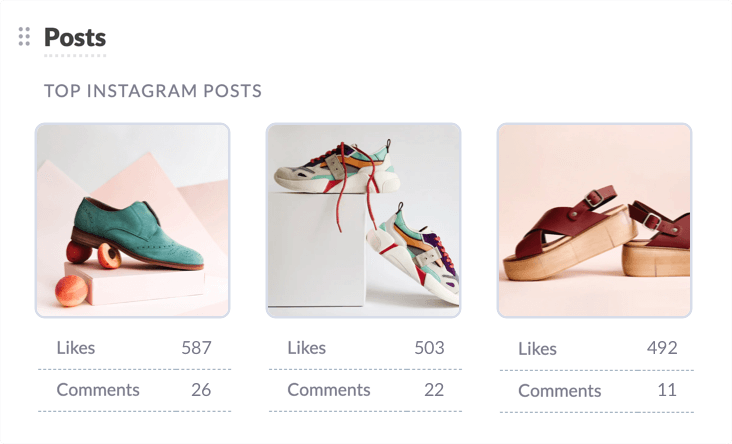Click the 587 likes value
The width and height of the screenshot is (732, 444).
pyautogui.click(x=197, y=348)
